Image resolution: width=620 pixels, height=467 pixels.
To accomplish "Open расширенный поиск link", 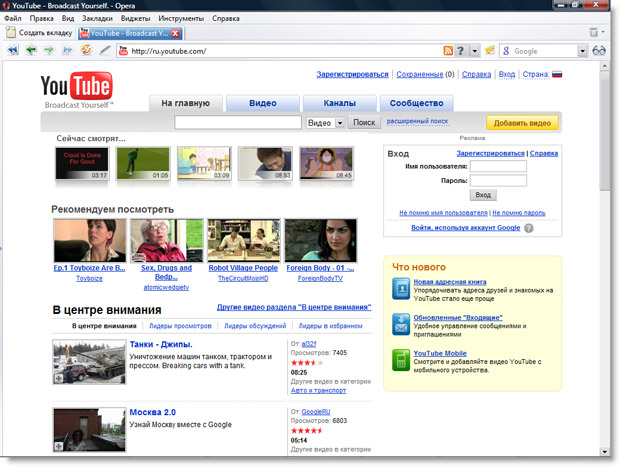I will (417, 121).
